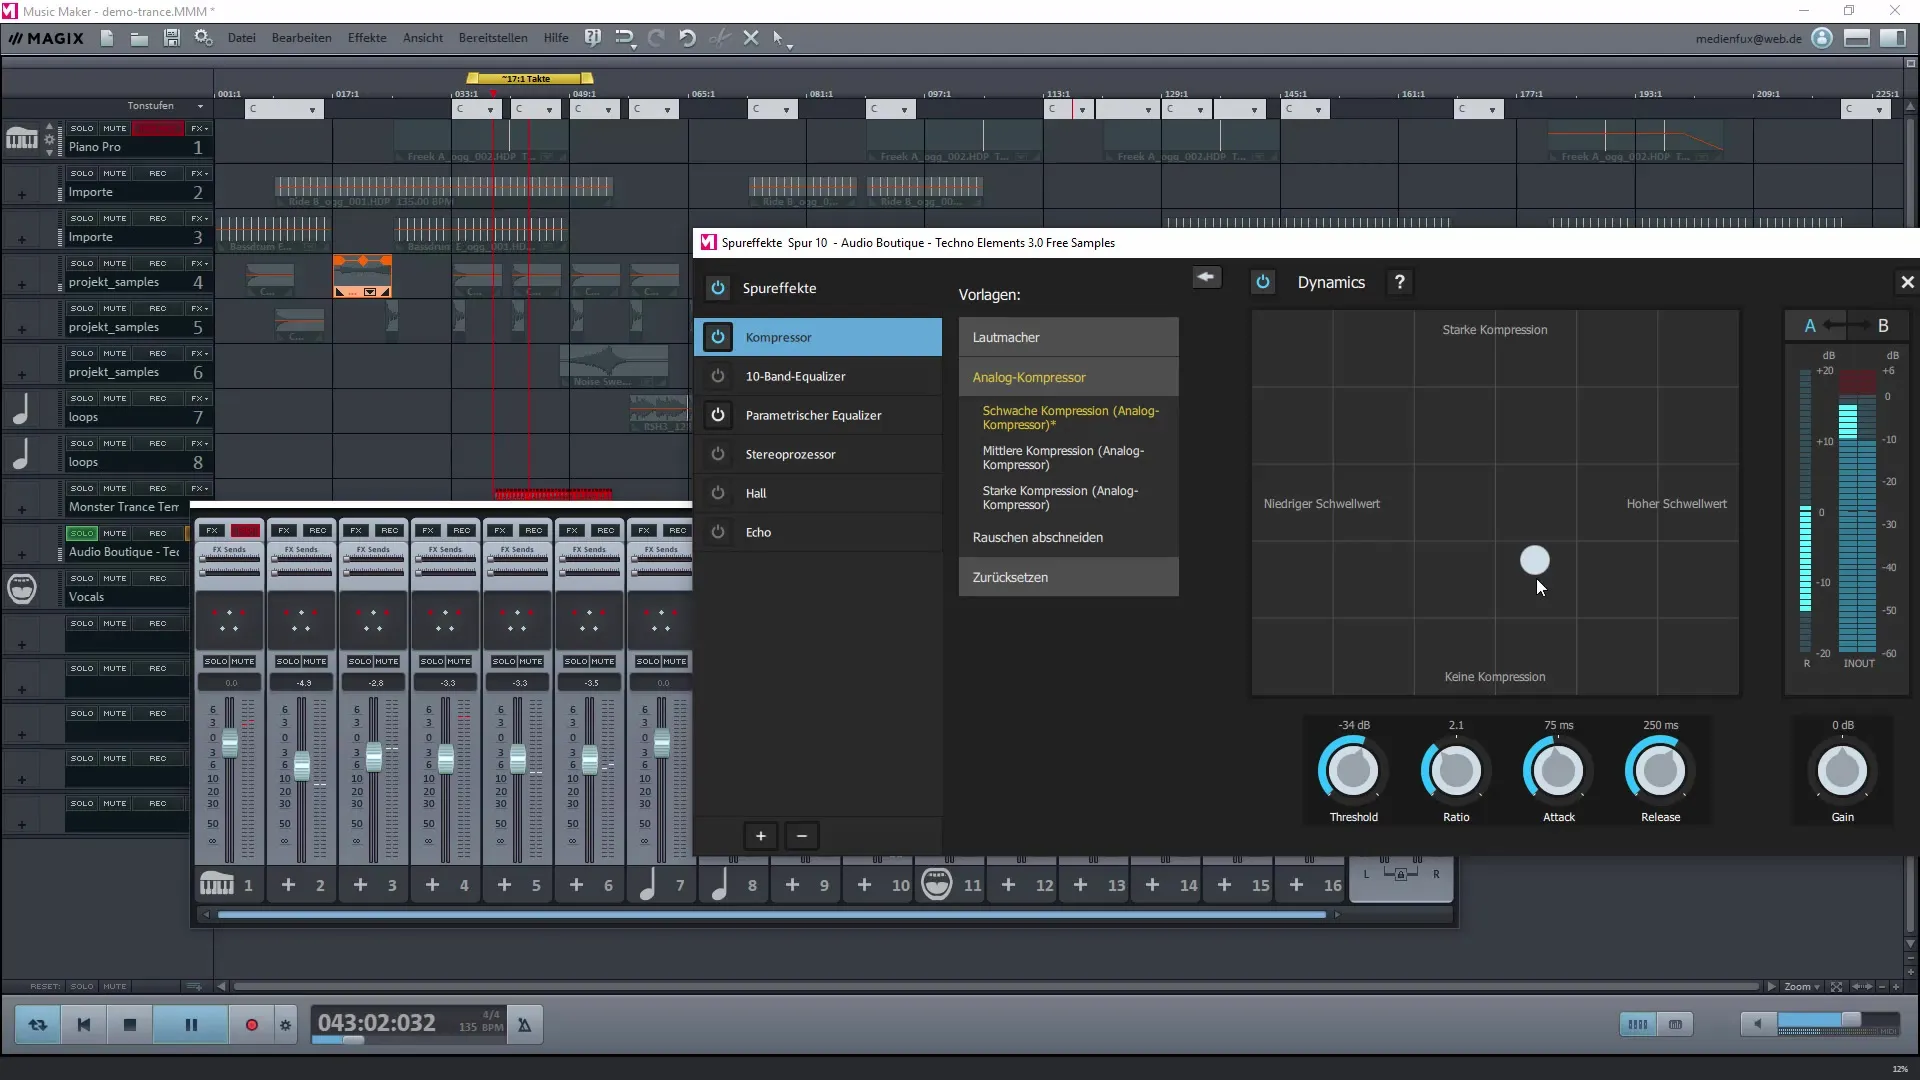Open the Ansicht menu
Viewport: 1920px width, 1080px height.
(423, 38)
